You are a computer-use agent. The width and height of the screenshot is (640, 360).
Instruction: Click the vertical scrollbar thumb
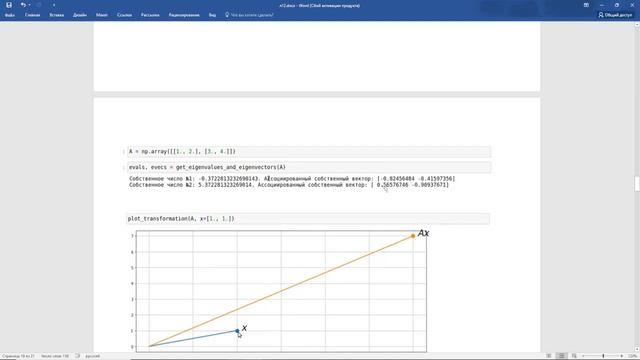coord(637,184)
